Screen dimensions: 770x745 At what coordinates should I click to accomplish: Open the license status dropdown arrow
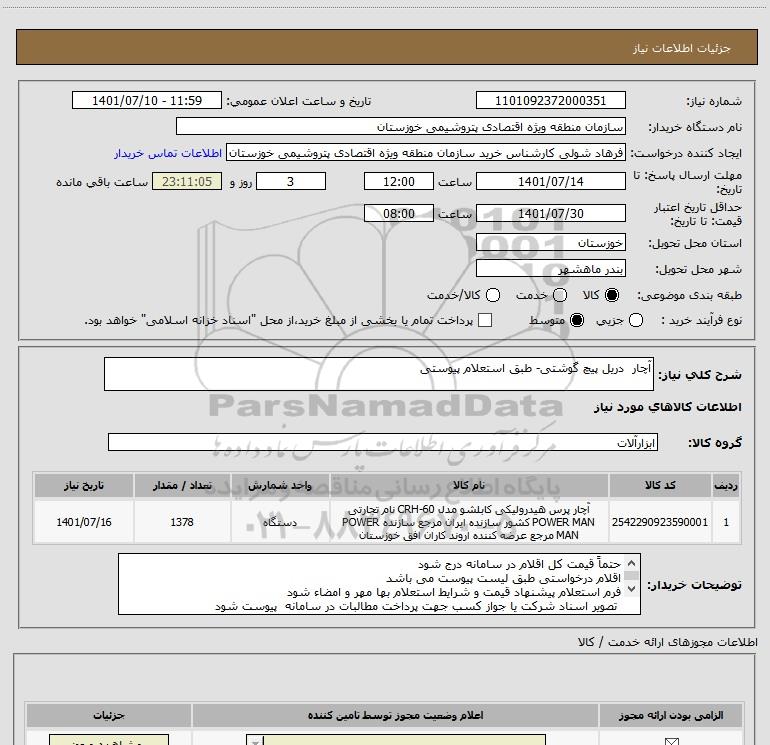(x=255, y=741)
